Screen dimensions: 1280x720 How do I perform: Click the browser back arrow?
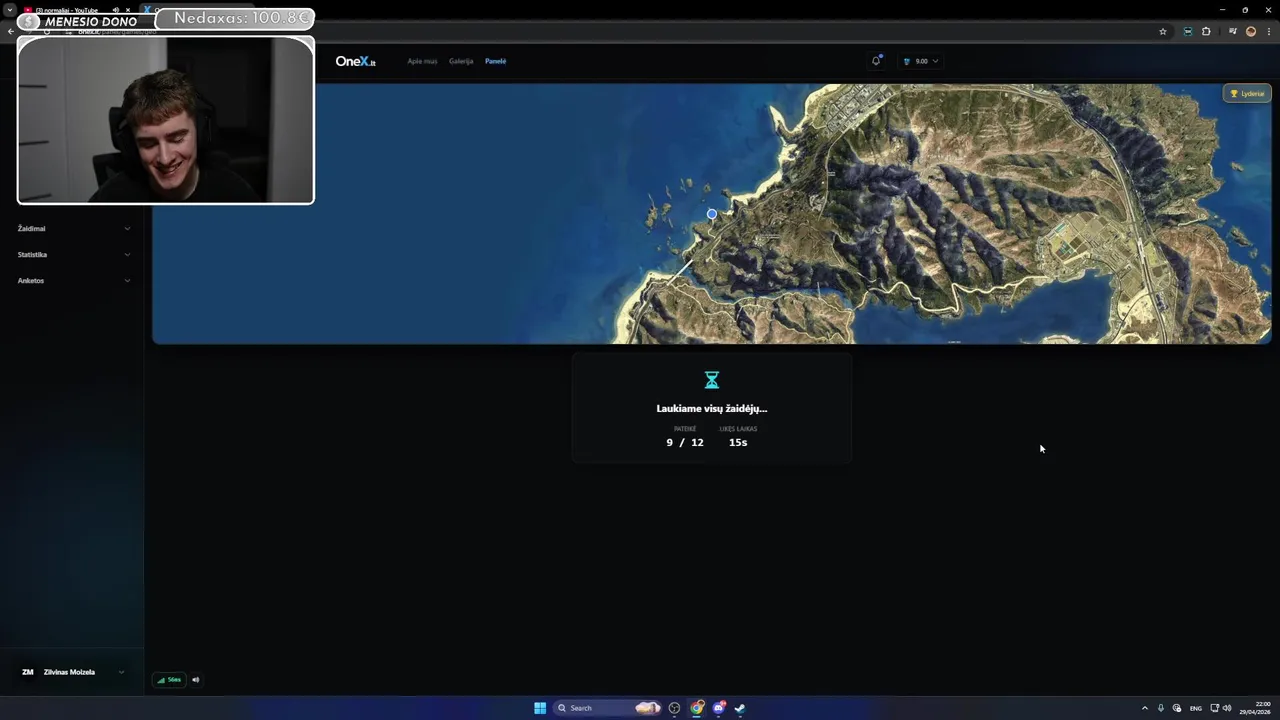tap(10, 31)
